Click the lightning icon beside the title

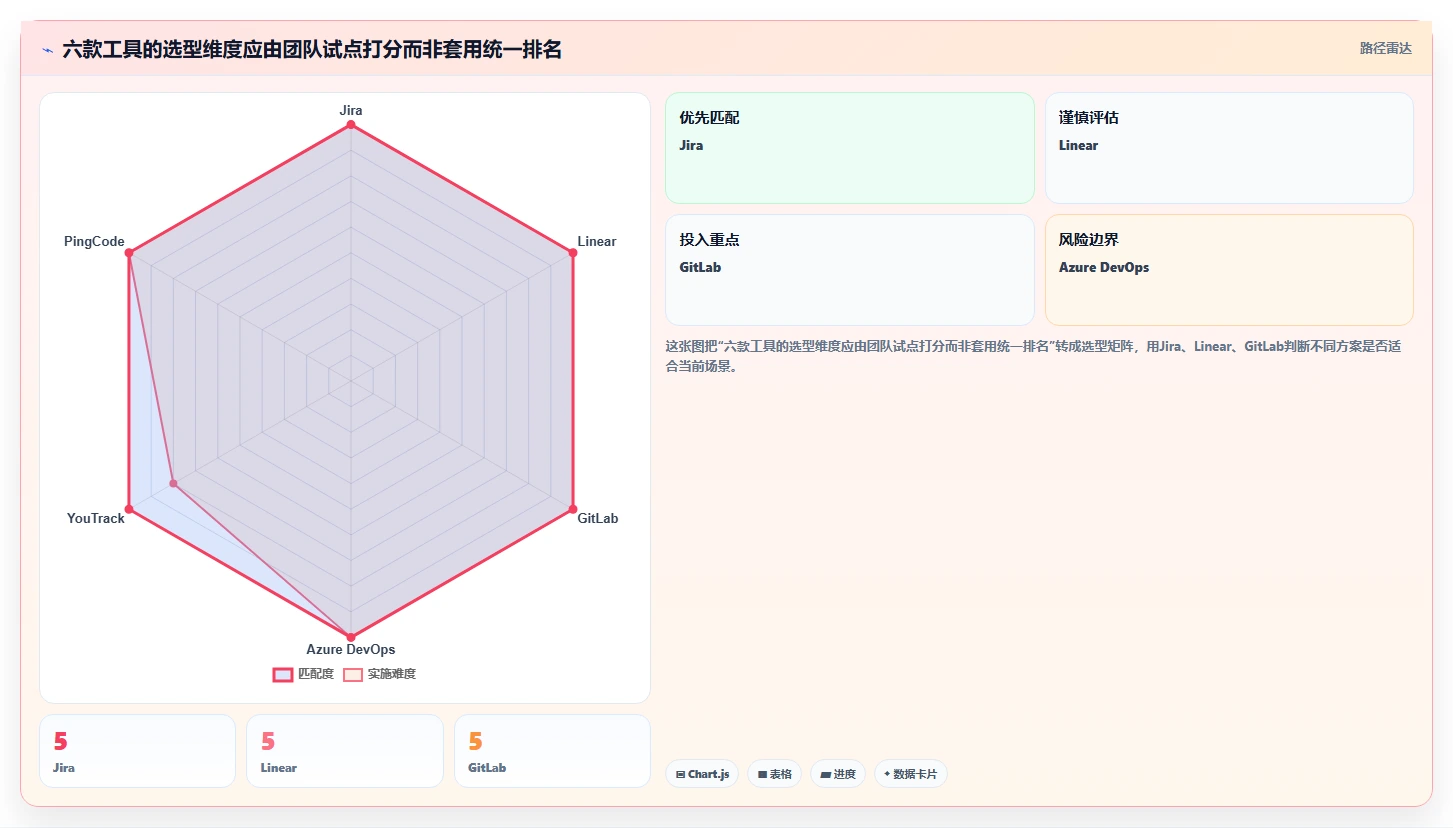pyautogui.click(x=47, y=50)
